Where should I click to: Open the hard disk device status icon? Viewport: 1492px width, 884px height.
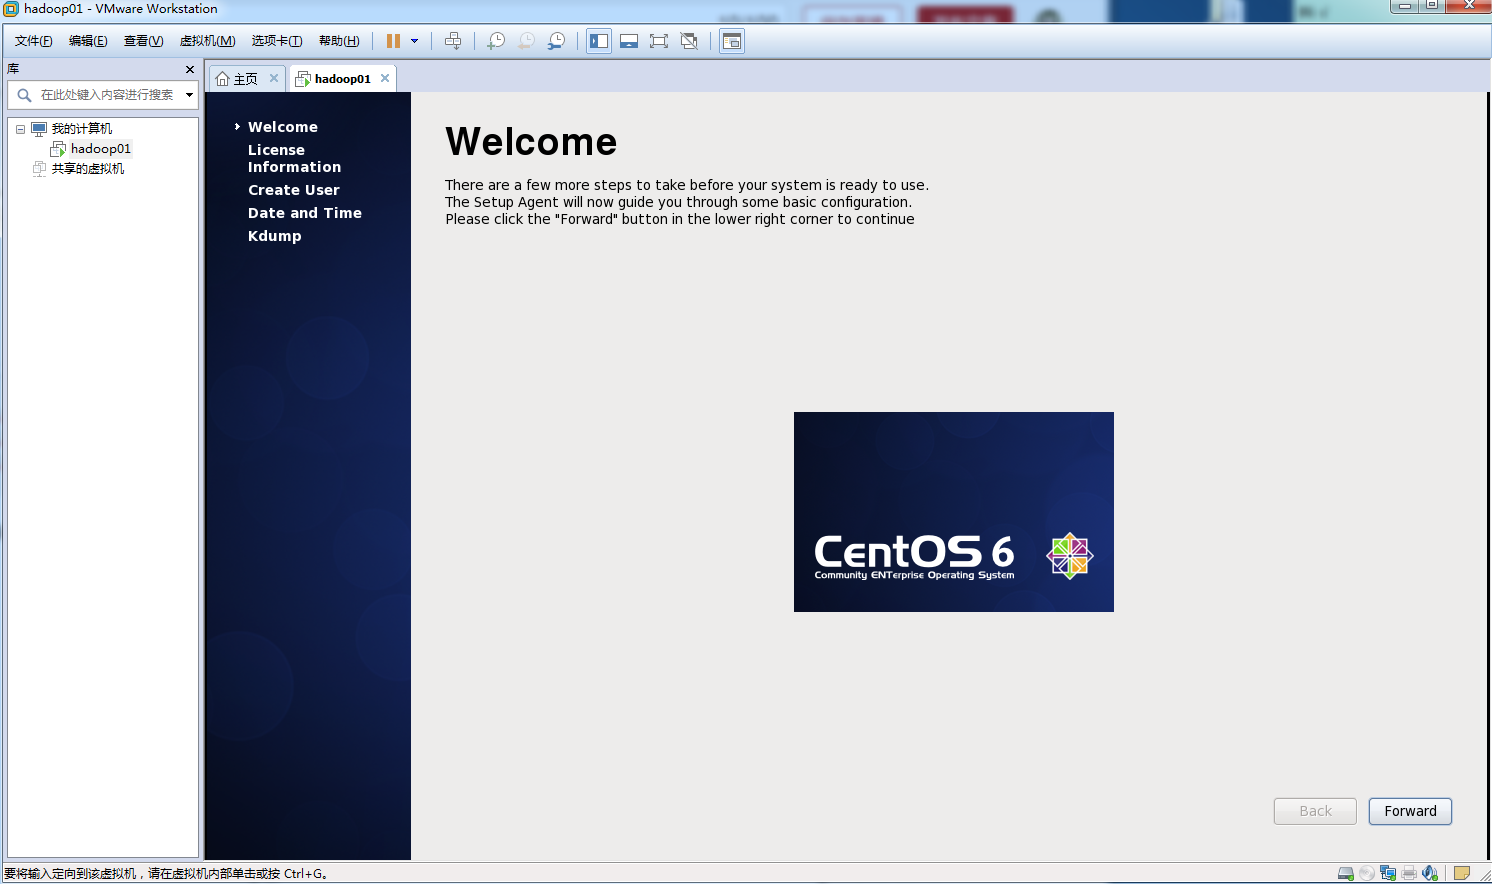[x=1345, y=872]
